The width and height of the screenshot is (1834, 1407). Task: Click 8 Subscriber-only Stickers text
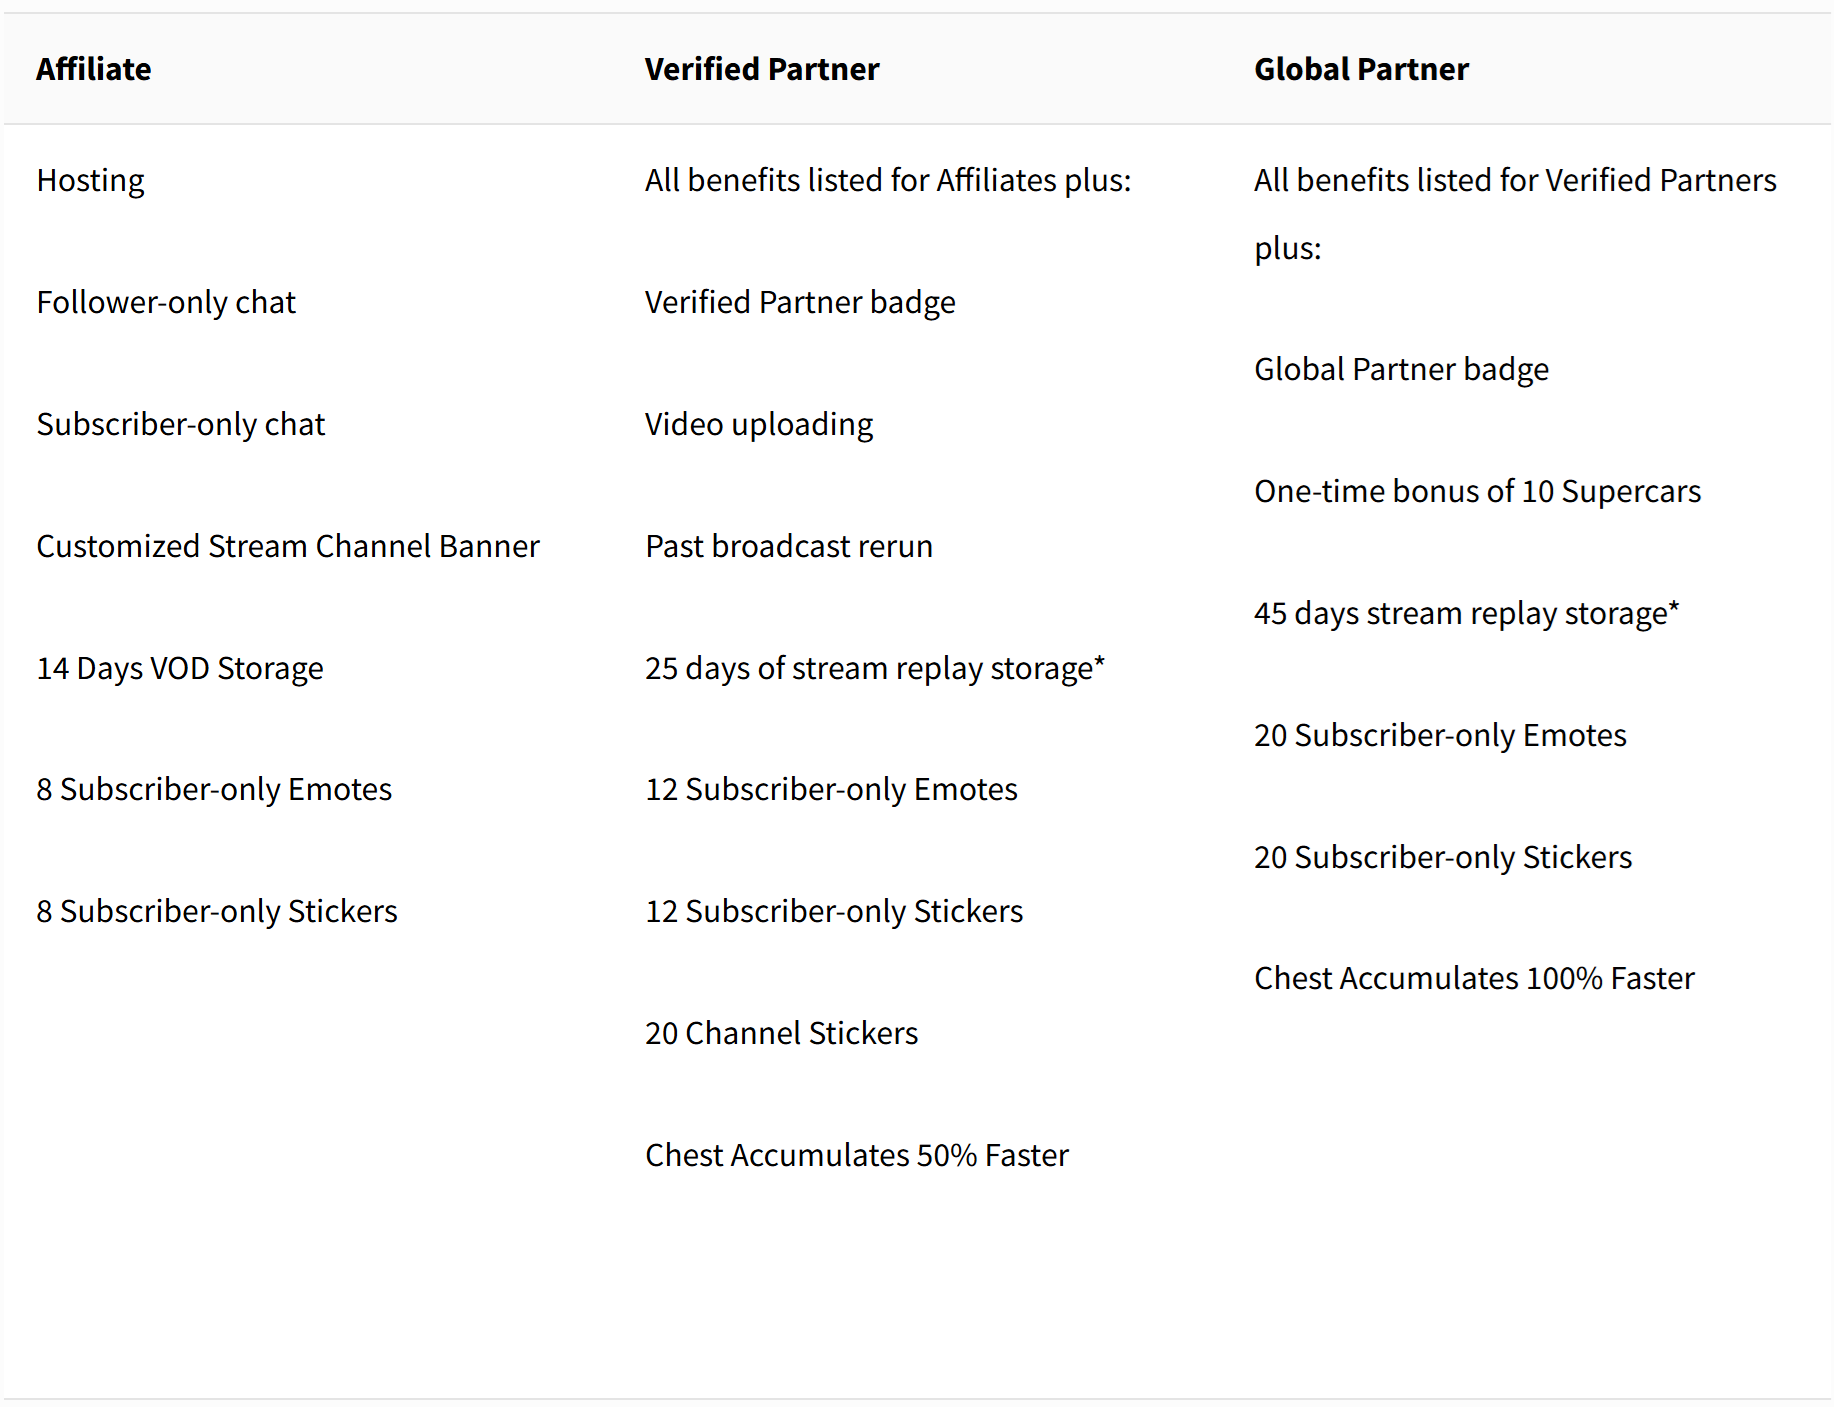click(217, 911)
